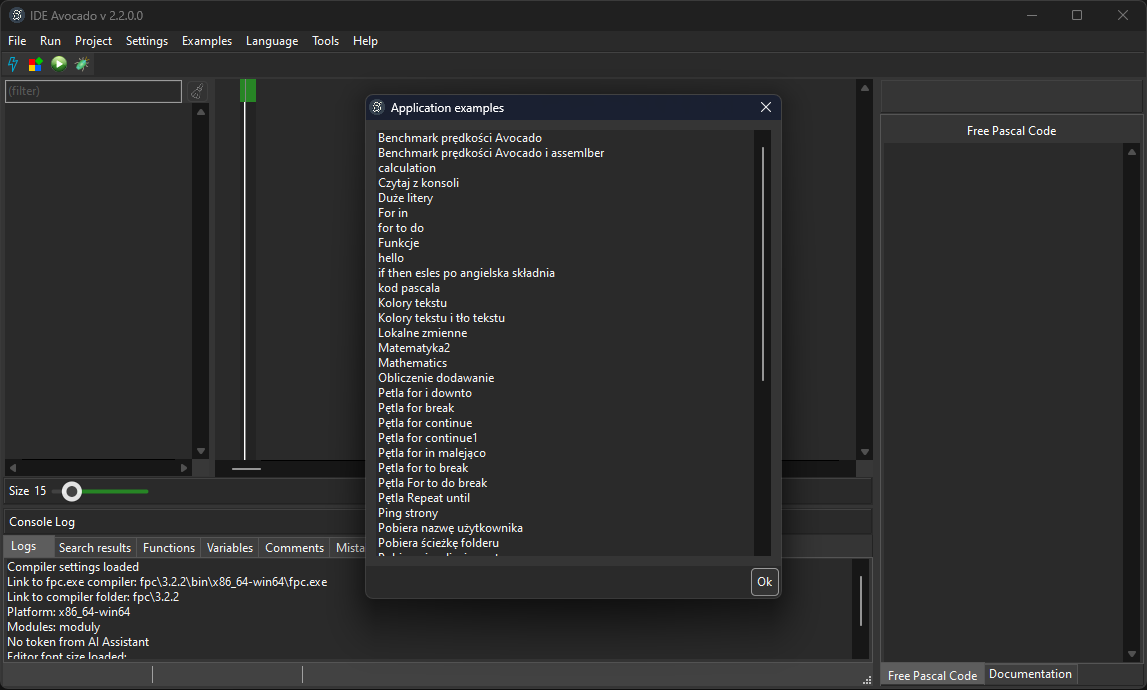Click the console log vertical scrollbar

coord(861,601)
